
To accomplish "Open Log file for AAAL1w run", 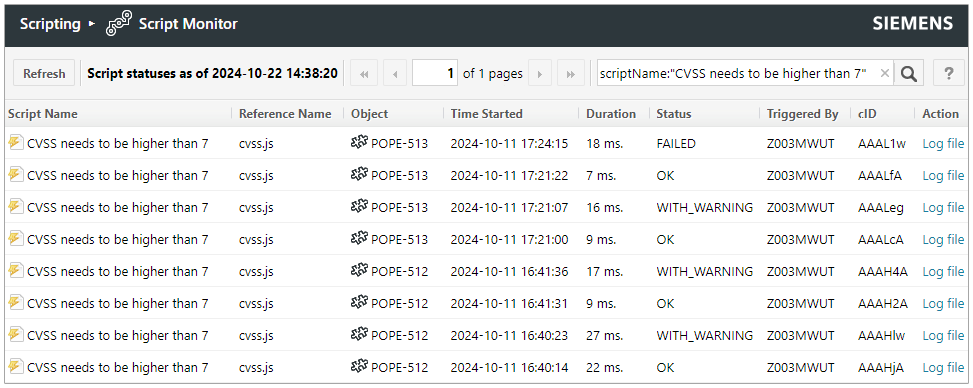I will click(x=943, y=143).
